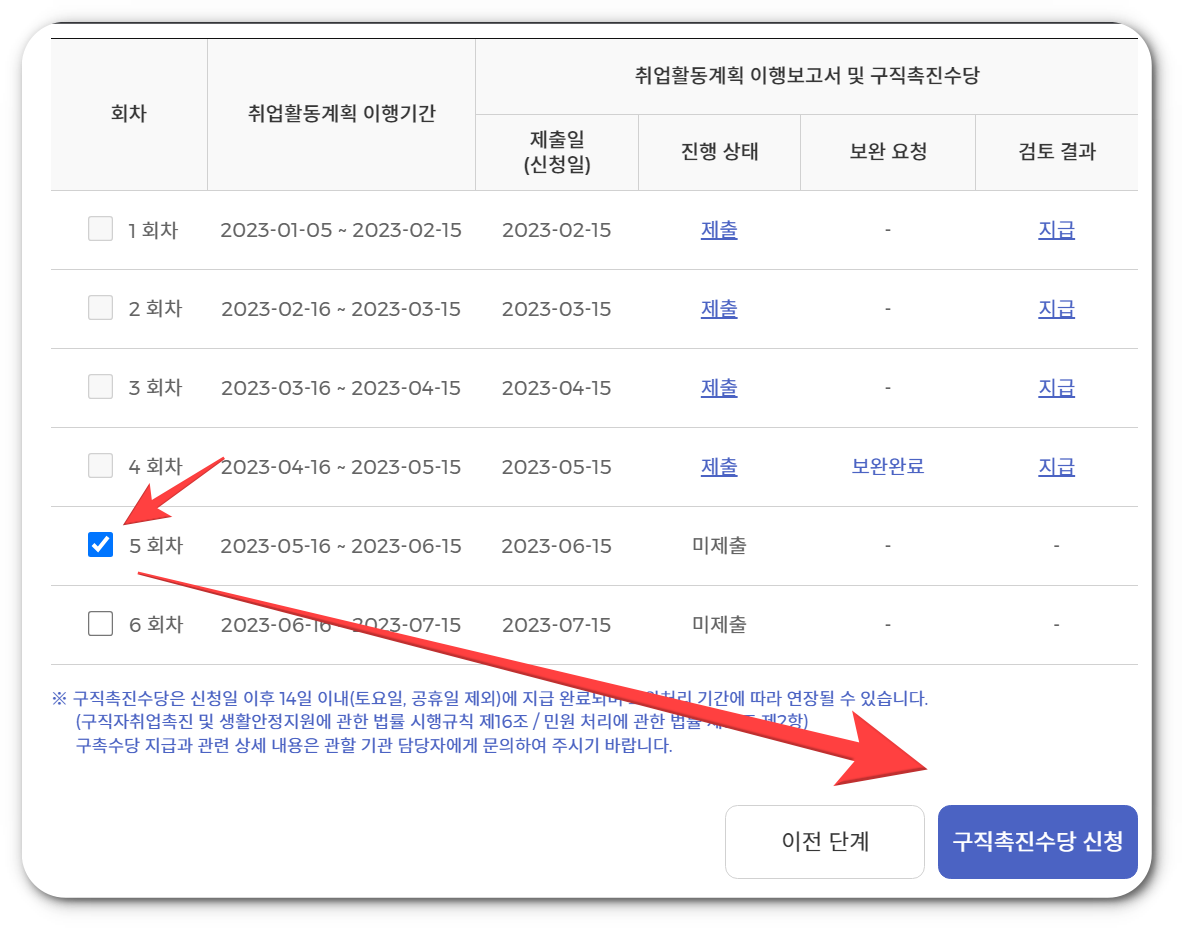Open the 지급 result for round 3
The image size is (1182, 928).
click(1057, 388)
